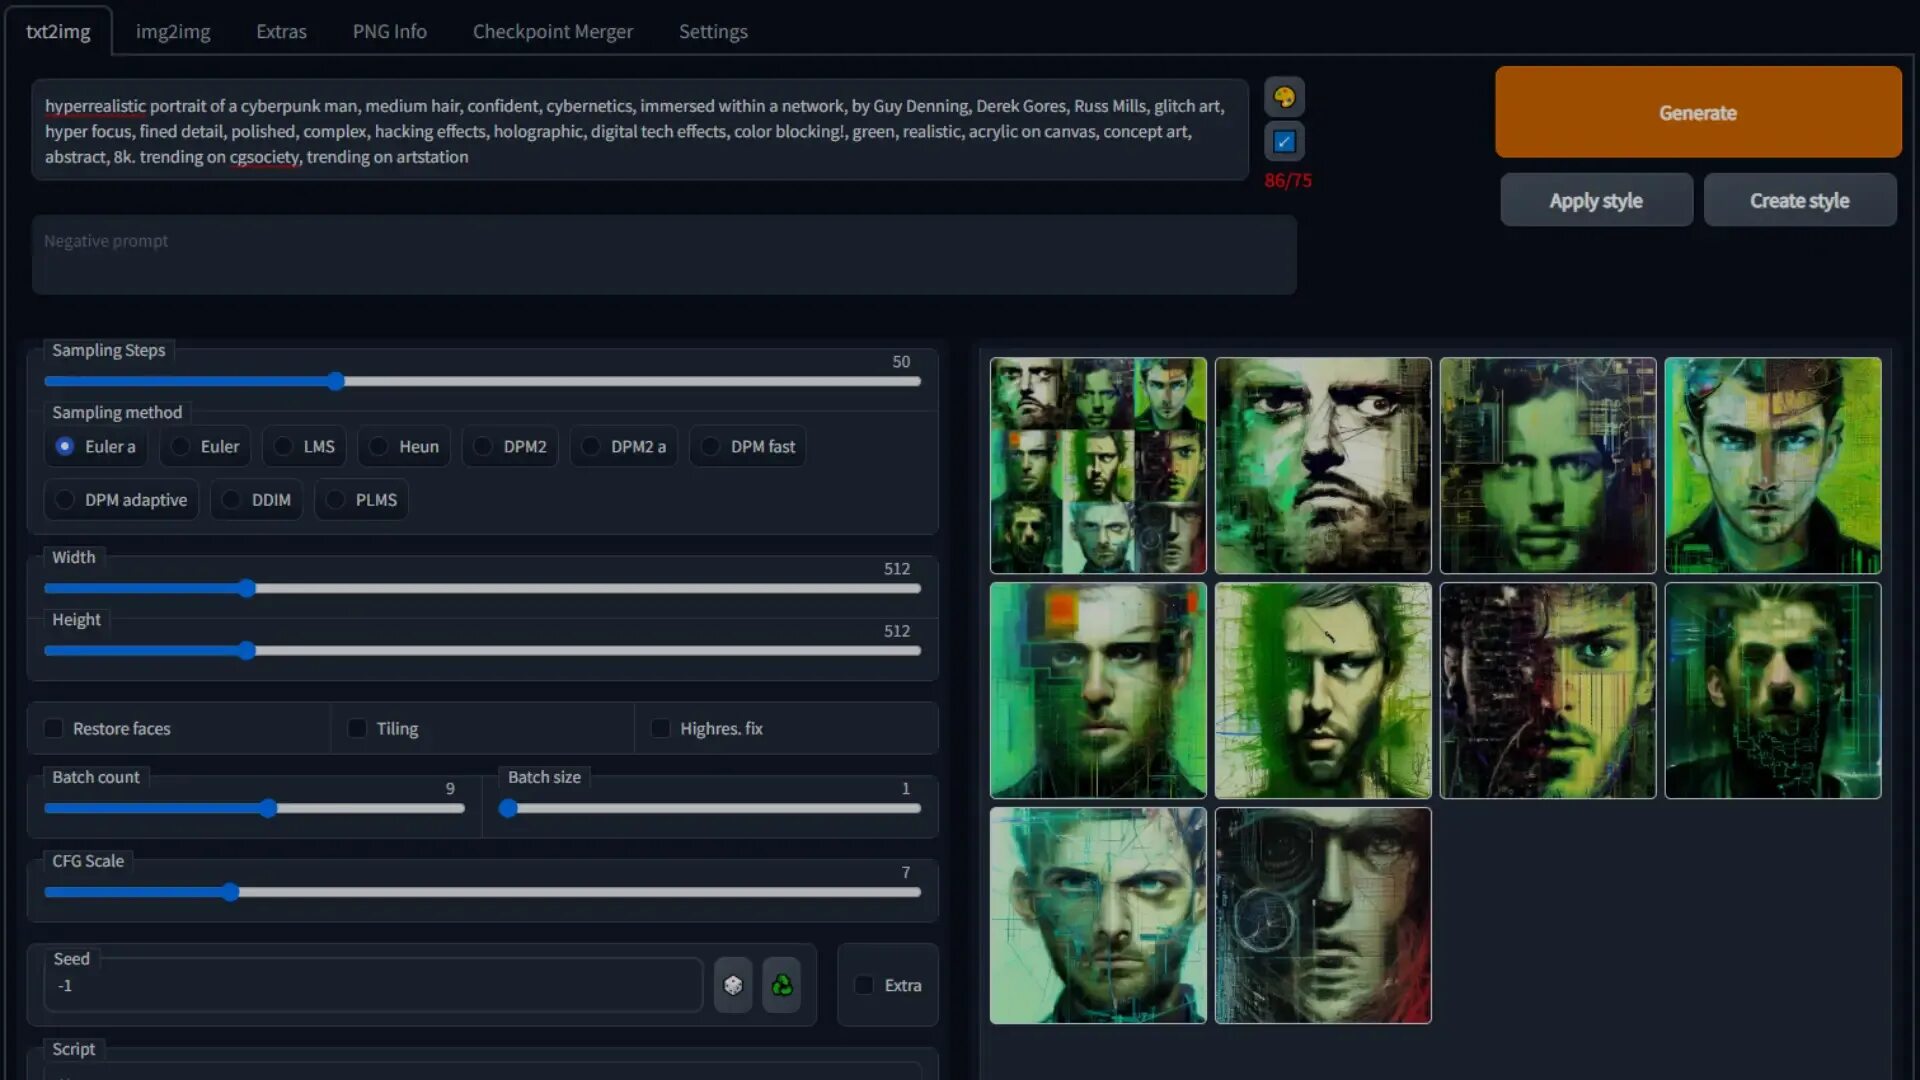Image resolution: width=1920 pixels, height=1080 pixels.
Task: Click the Apply style button
Action: pos(1596,199)
